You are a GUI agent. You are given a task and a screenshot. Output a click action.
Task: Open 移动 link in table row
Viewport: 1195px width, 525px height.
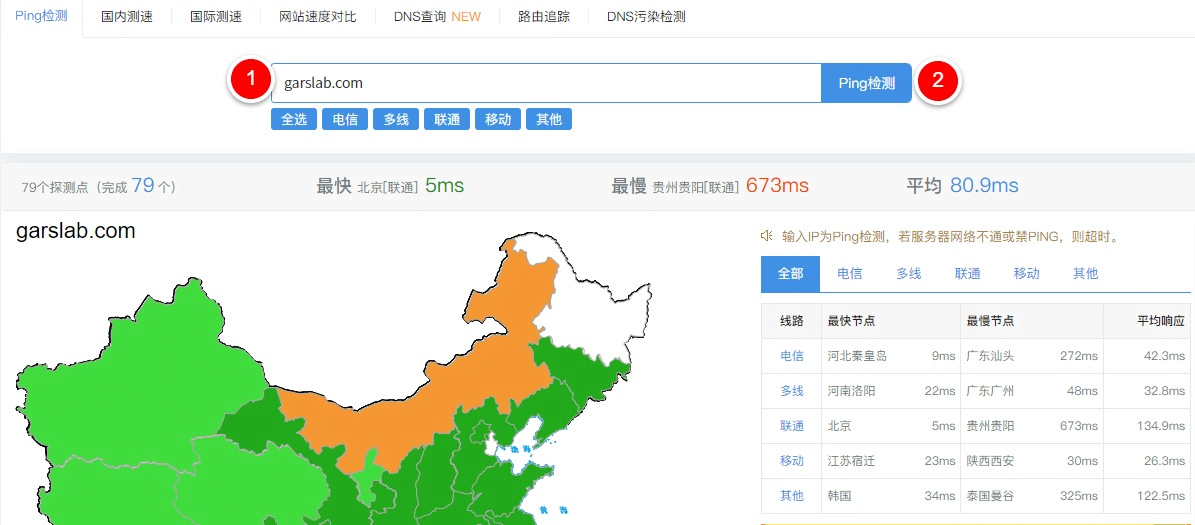(791, 461)
